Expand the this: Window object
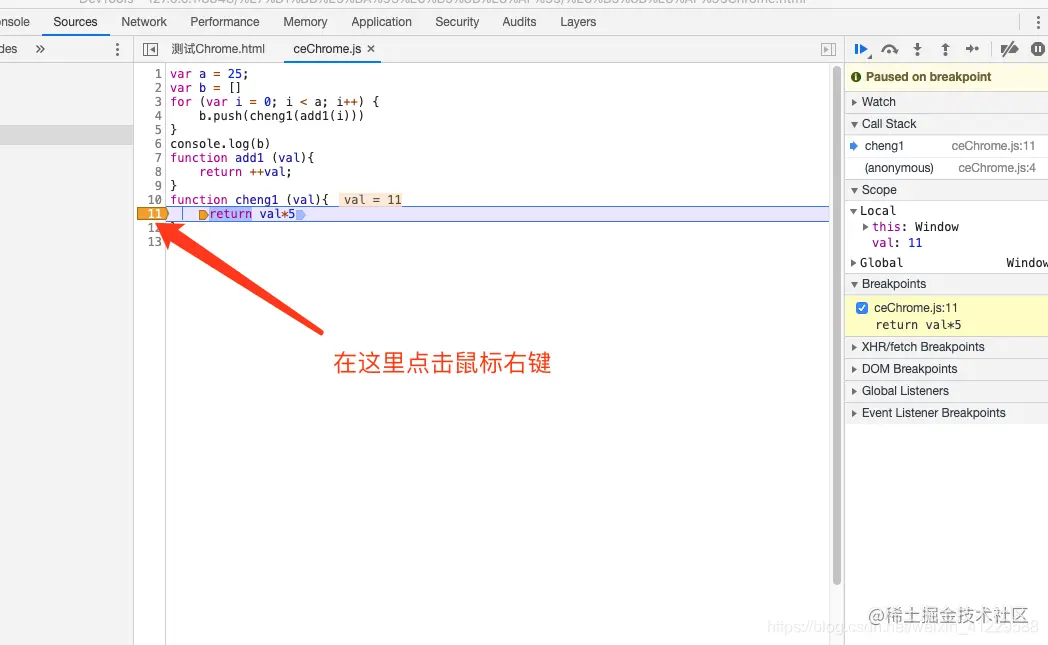Image resolution: width=1048 pixels, height=645 pixels. (x=865, y=227)
